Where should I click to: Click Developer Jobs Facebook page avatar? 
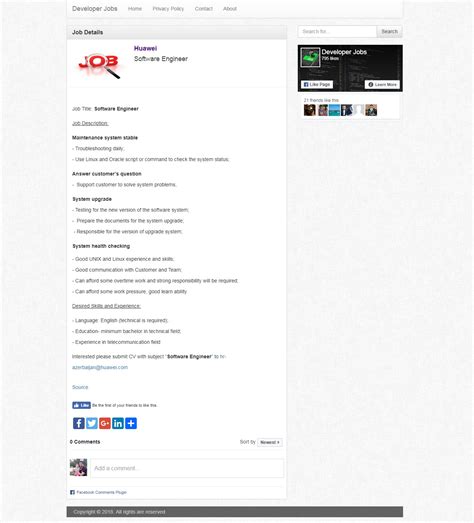(x=310, y=57)
